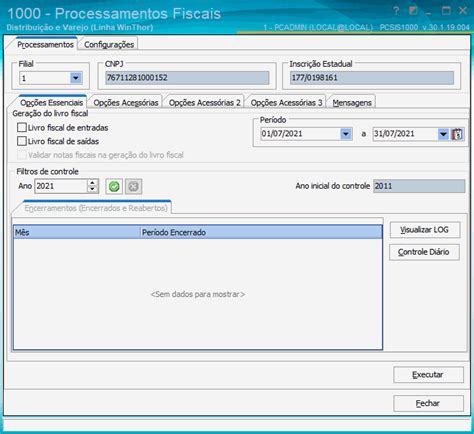
Task: Go to the Mensagens tab
Action: pyautogui.click(x=352, y=102)
